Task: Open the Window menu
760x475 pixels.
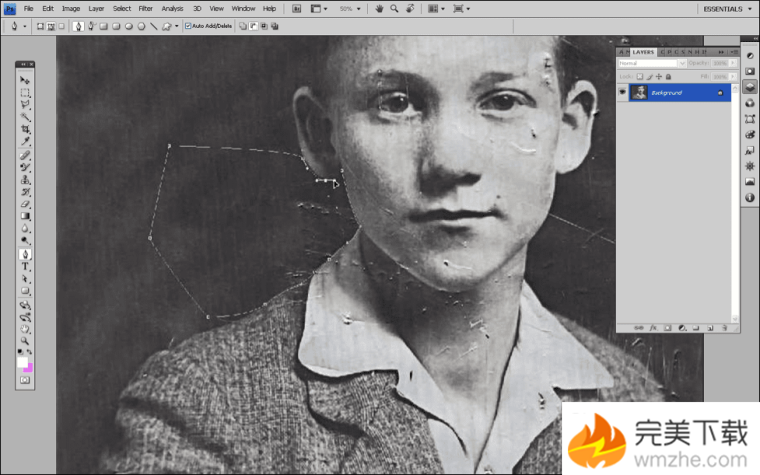Action: (x=243, y=9)
